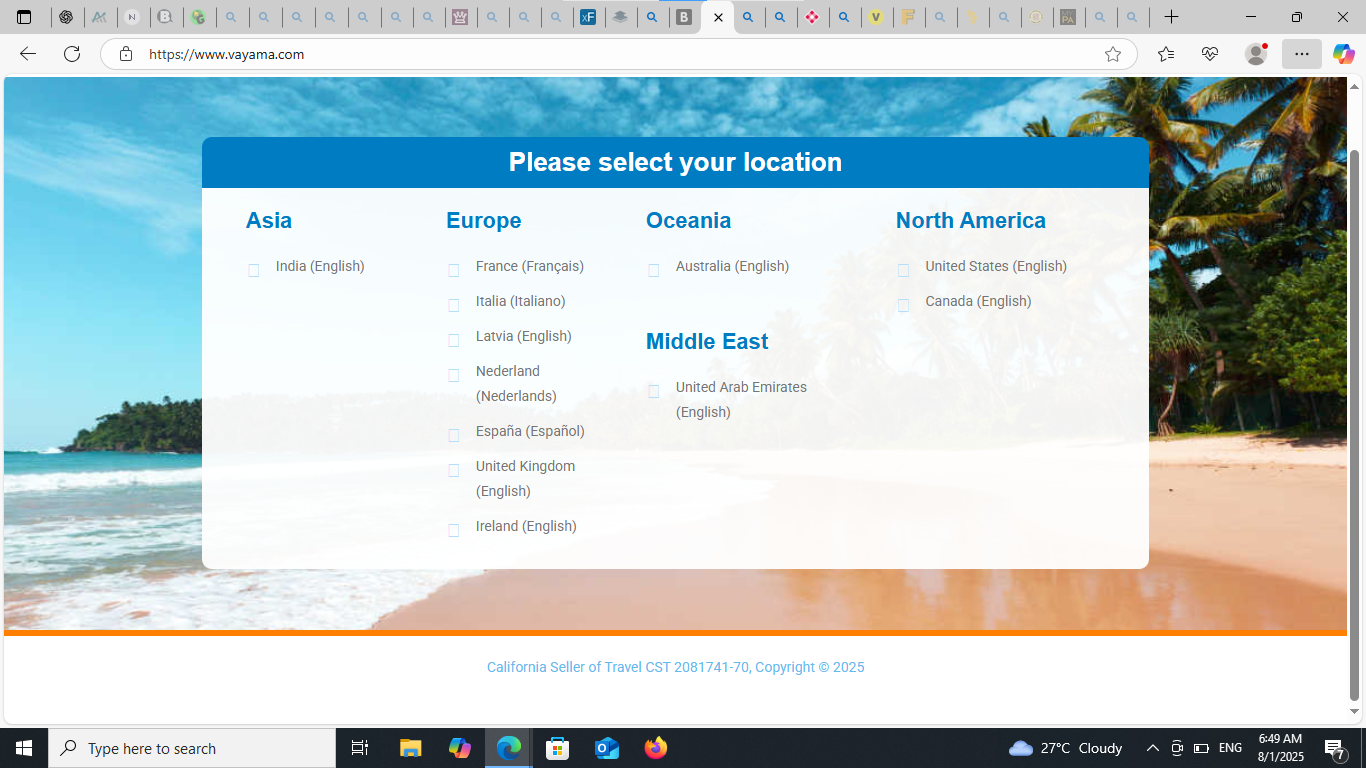Switch to the MY PA icon tab
Viewport: 1366px width, 768px height.
tap(1068, 17)
